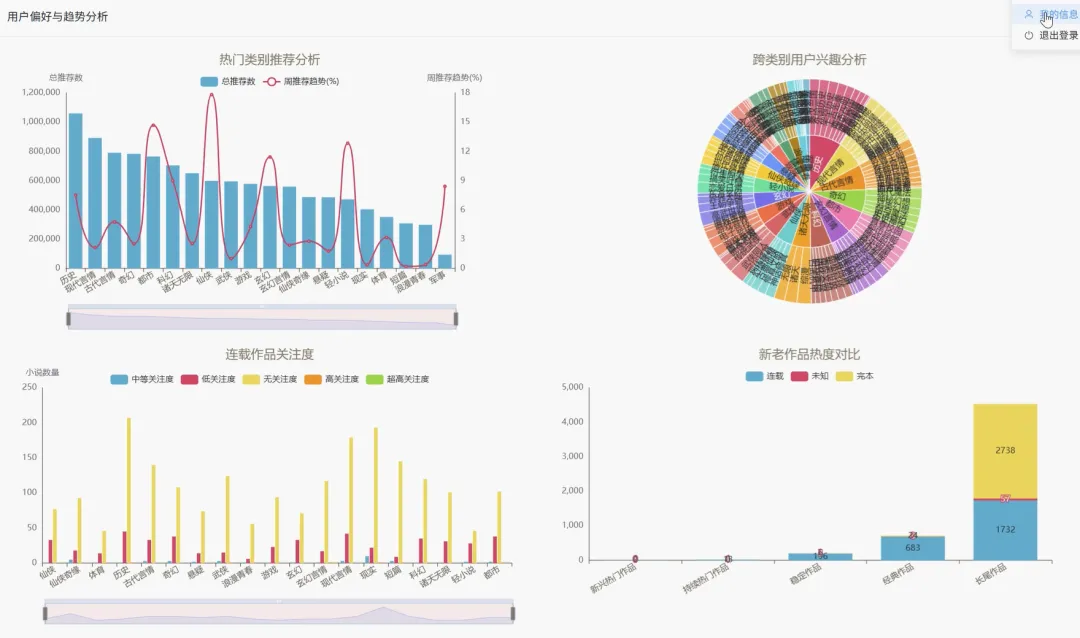Viewport: 1080px width, 638px height.
Task: Click the blue 1732 连载 bar segment
Action: 1005,530
